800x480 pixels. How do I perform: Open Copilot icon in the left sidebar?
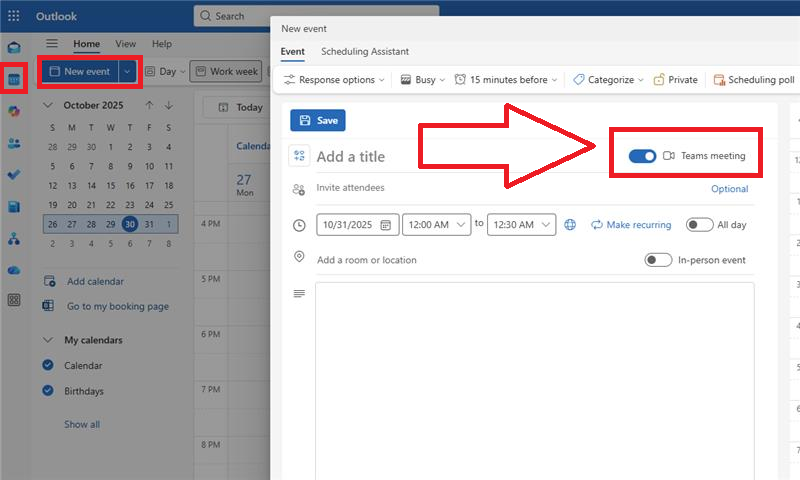coord(14,111)
